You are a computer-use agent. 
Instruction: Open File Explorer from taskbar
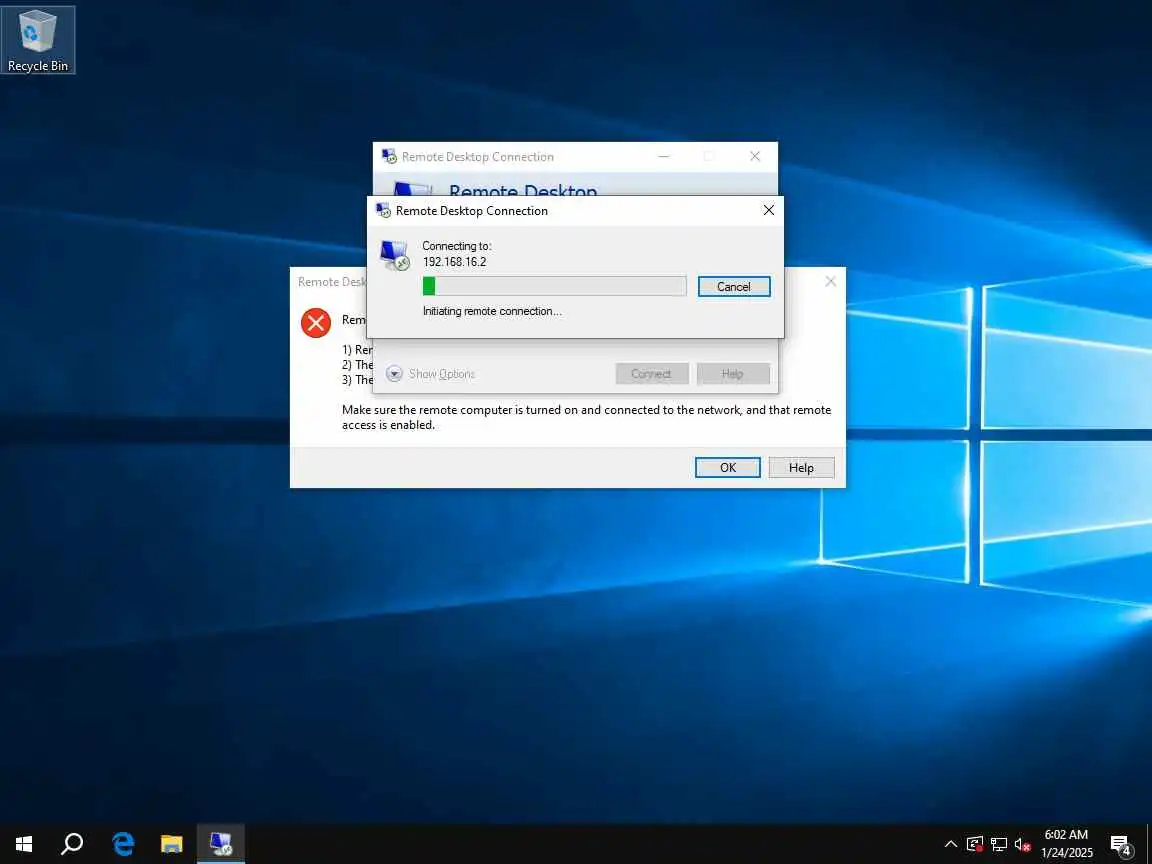(171, 844)
